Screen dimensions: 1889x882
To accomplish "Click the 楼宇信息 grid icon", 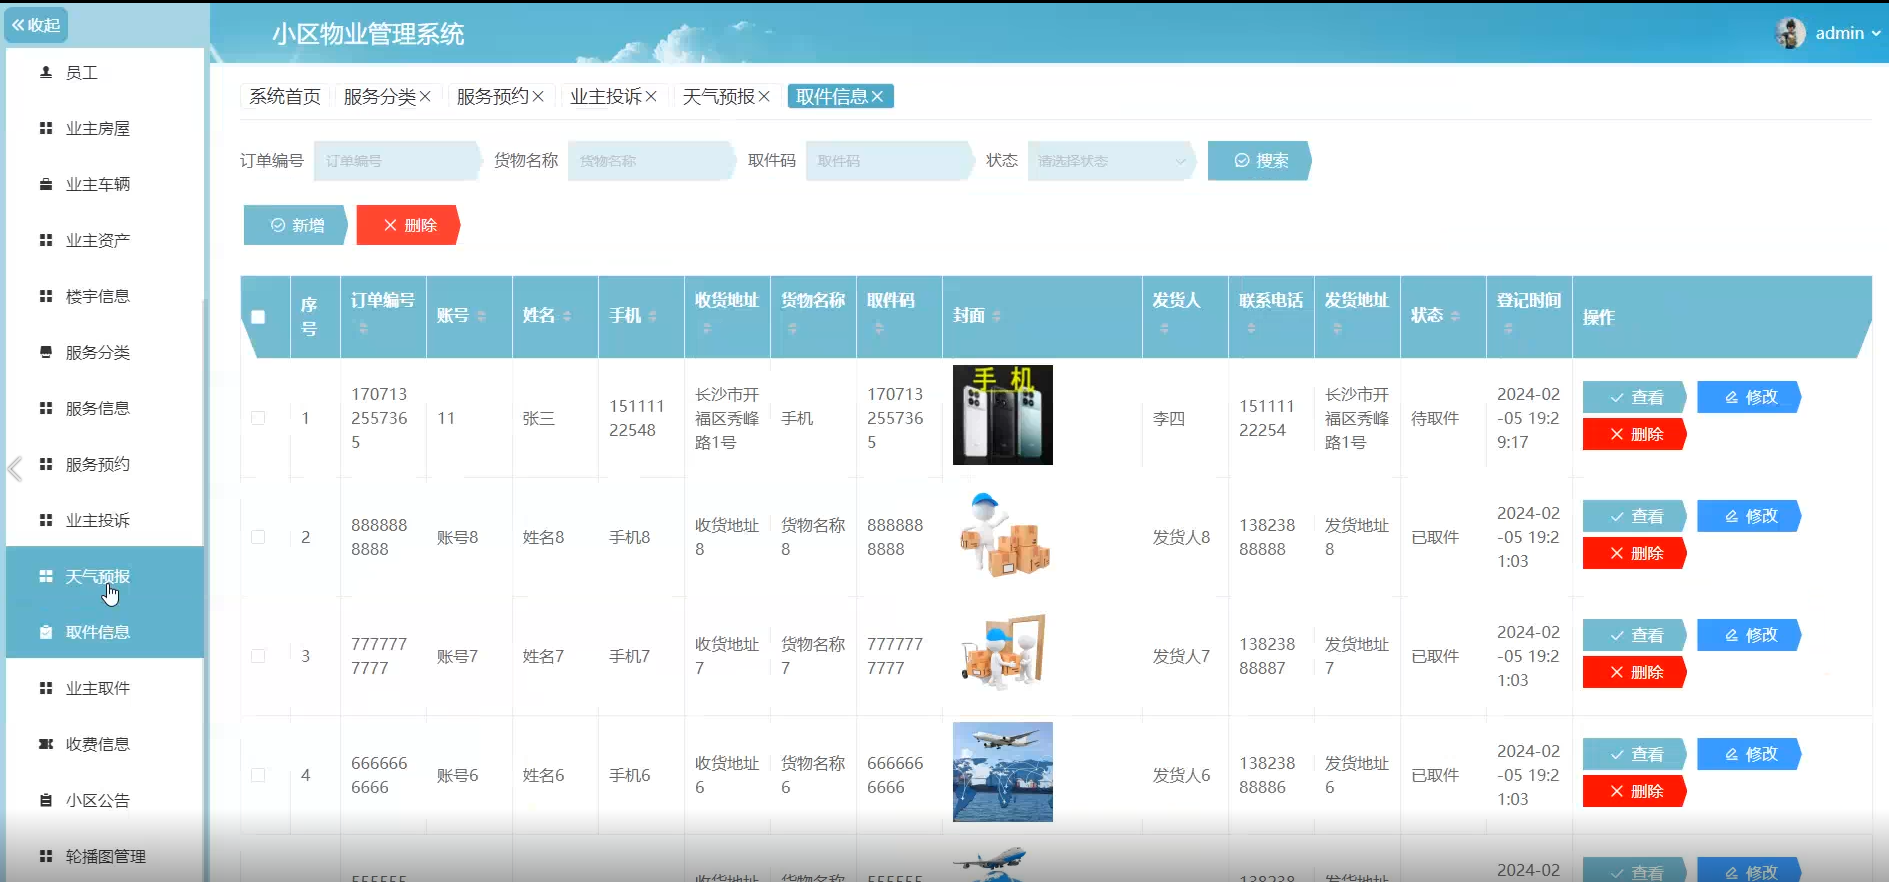I will [45, 297].
